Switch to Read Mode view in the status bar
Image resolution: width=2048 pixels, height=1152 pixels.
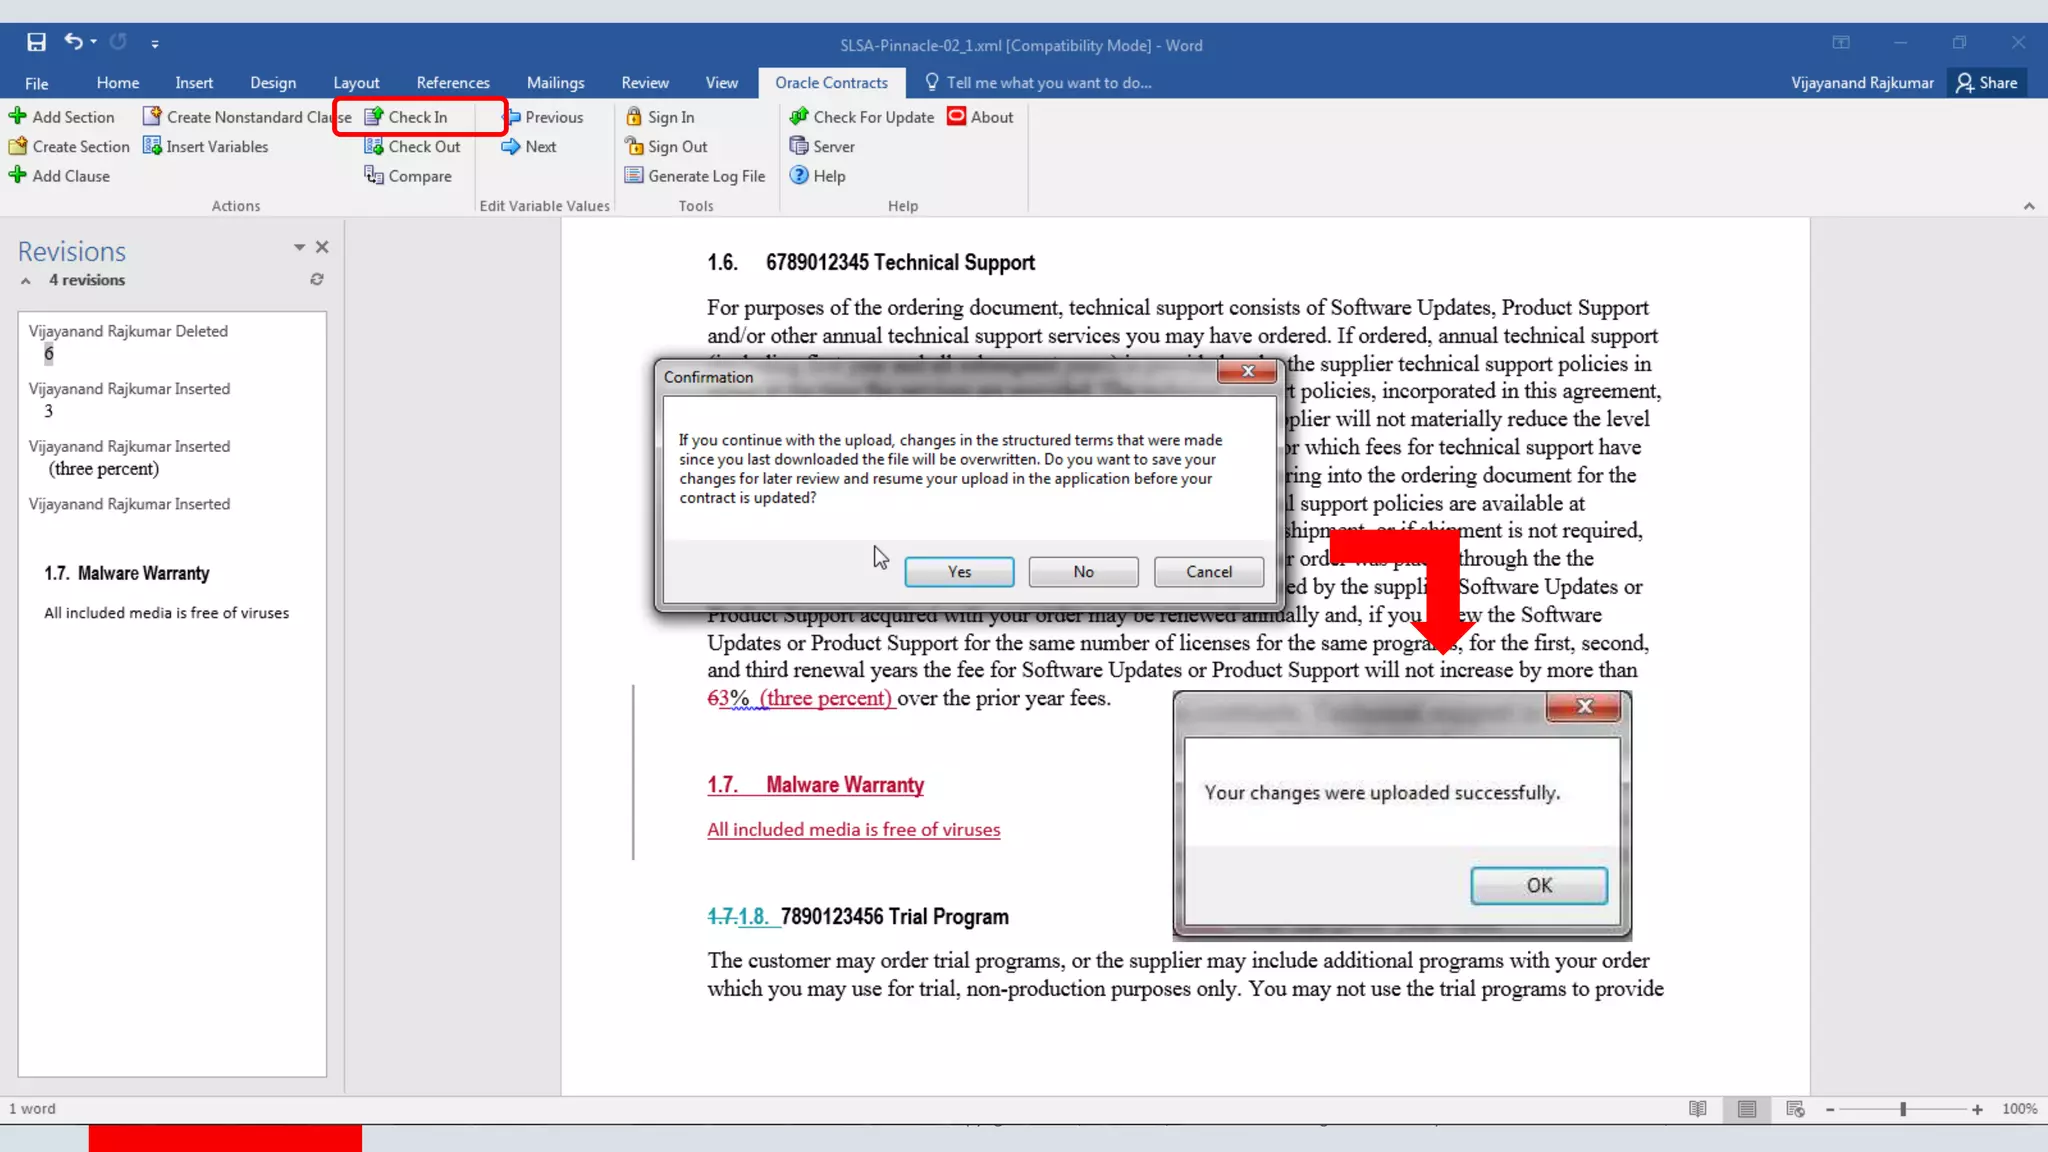[x=1698, y=1109]
